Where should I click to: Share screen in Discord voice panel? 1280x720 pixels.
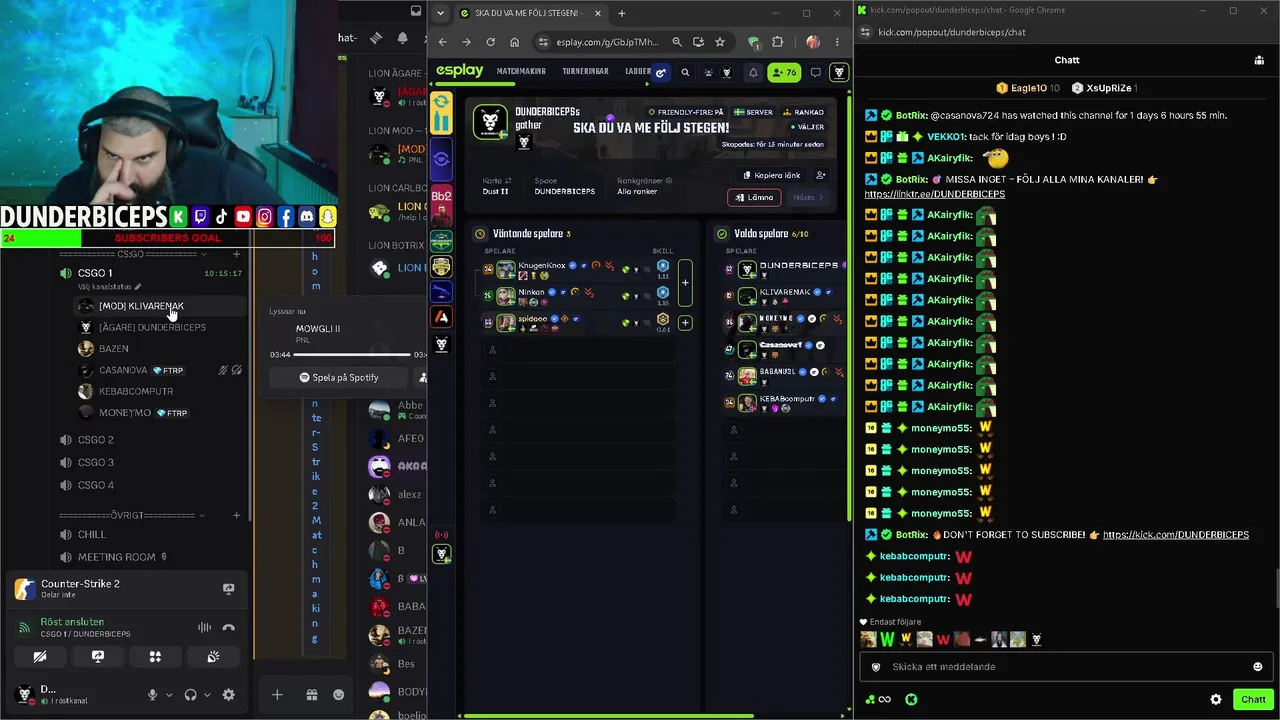click(x=97, y=657)
